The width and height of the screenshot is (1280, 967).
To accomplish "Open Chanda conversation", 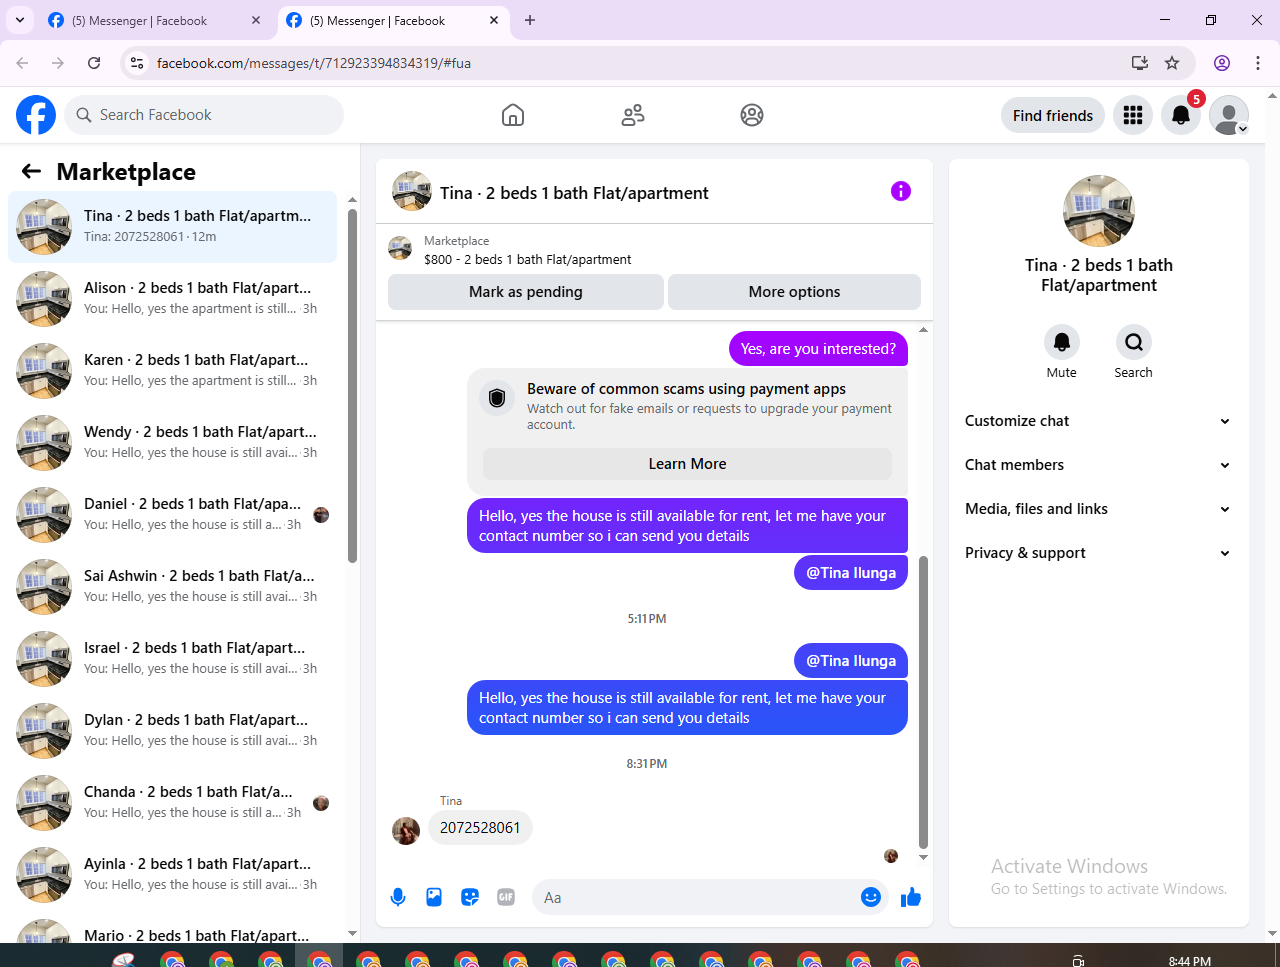I will tap(173, 803).
